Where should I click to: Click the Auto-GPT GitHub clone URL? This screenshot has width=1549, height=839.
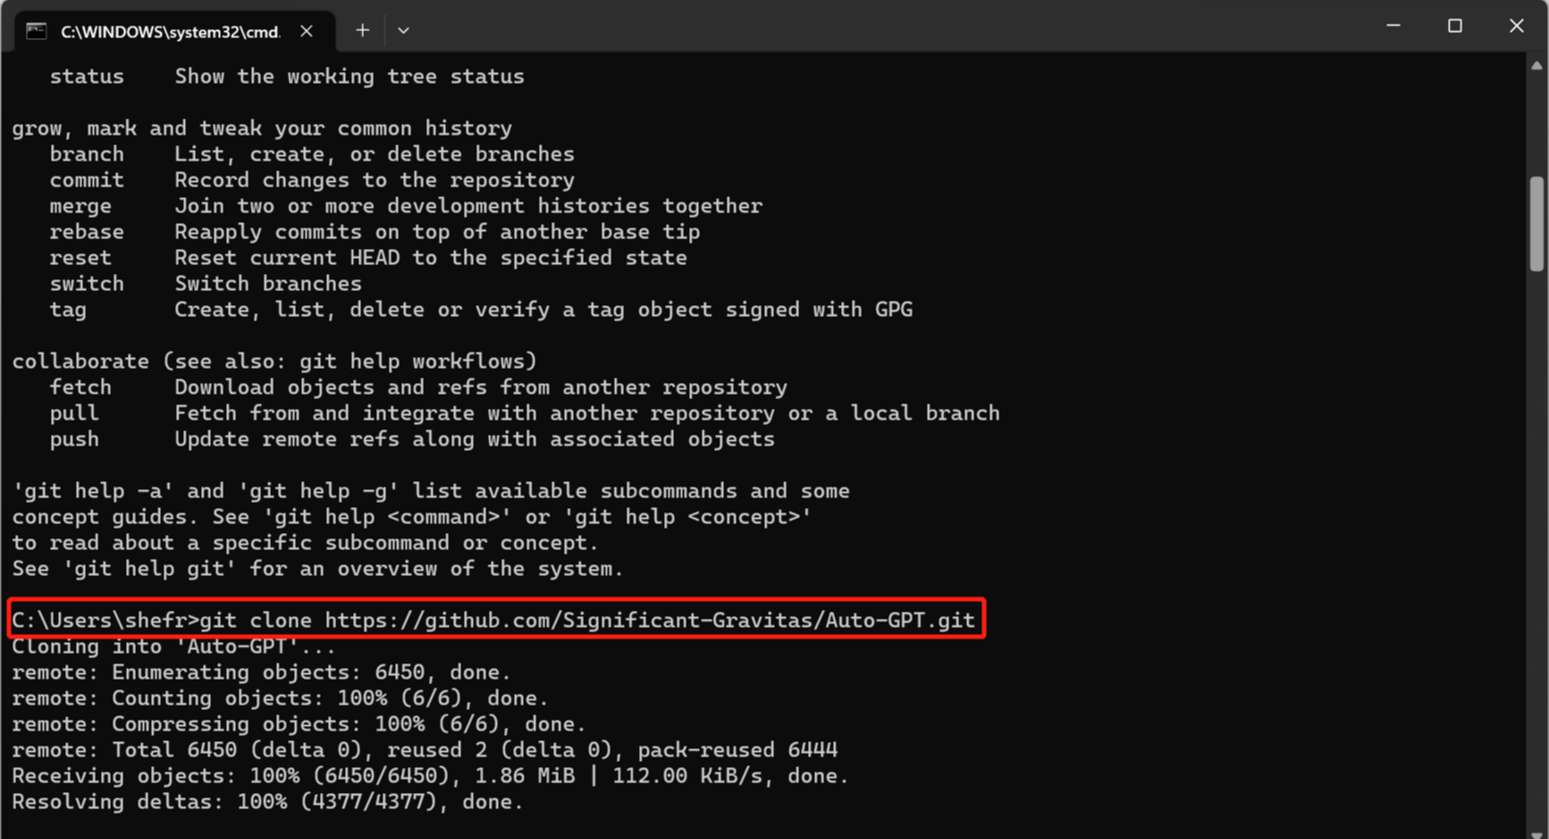click(650, 620)
